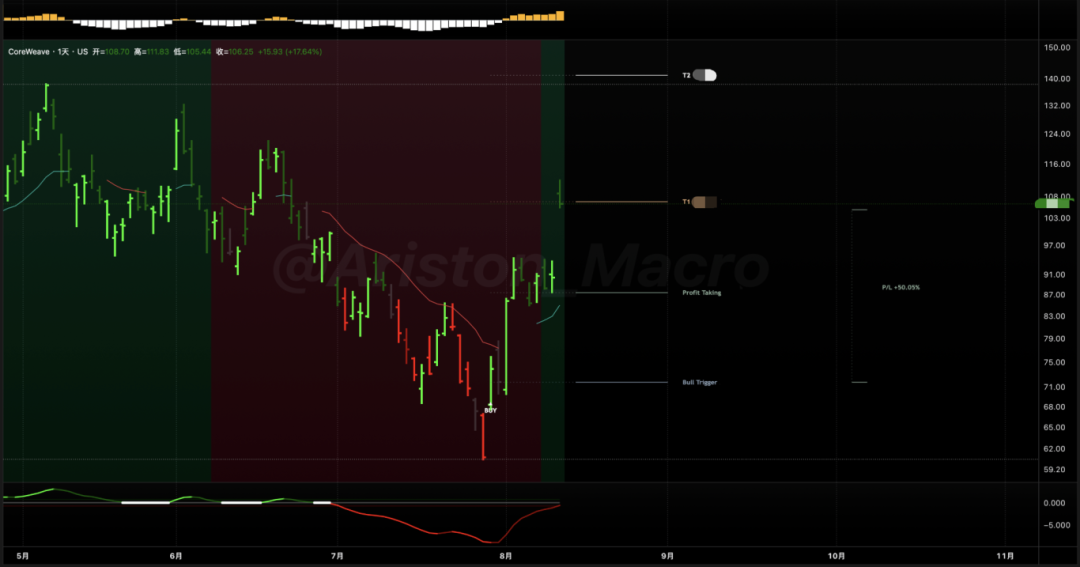Viewport: 1080px width, 567px height.
Task: Click the 5月 time axis label
Action: coord(23,556)
